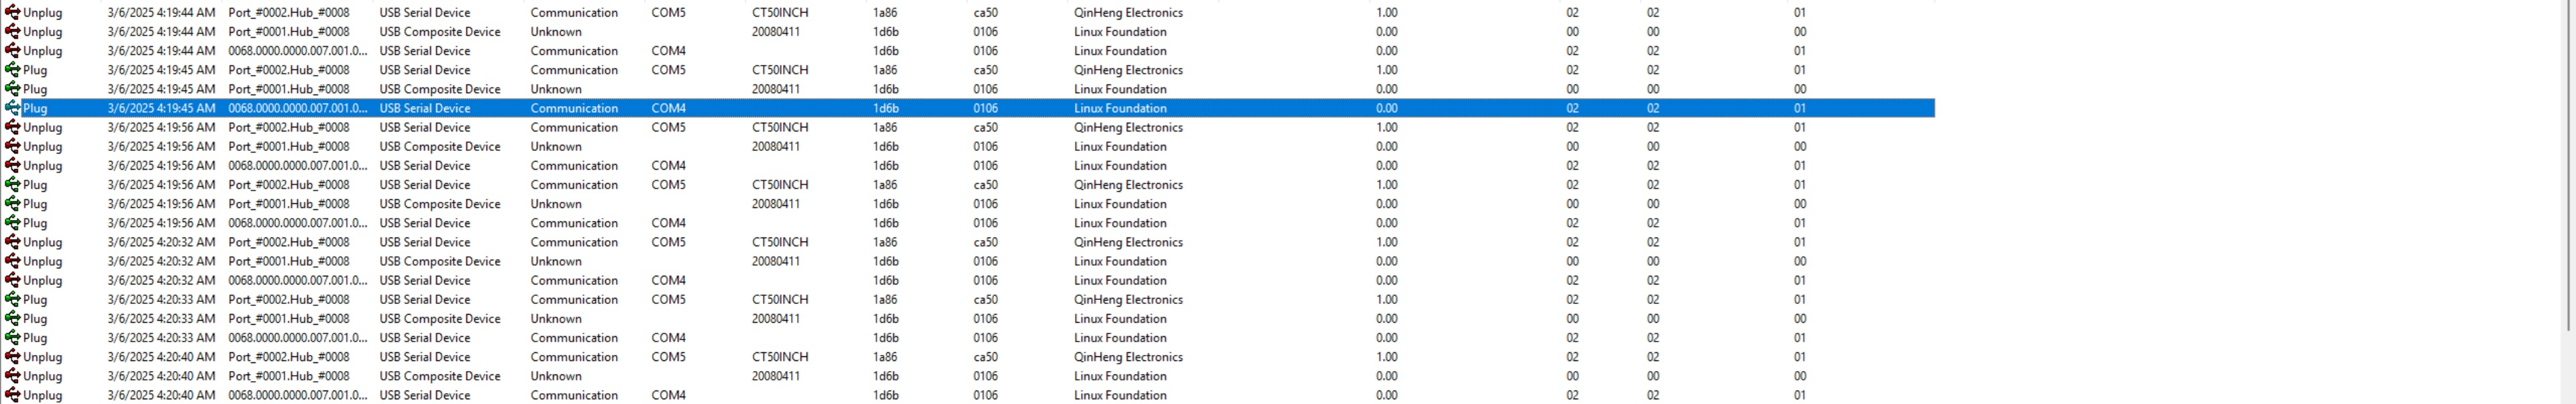
Task: Select QinHeng Electronics in the 4:19:45 AM Plug row
Action: coord(1128,70)
